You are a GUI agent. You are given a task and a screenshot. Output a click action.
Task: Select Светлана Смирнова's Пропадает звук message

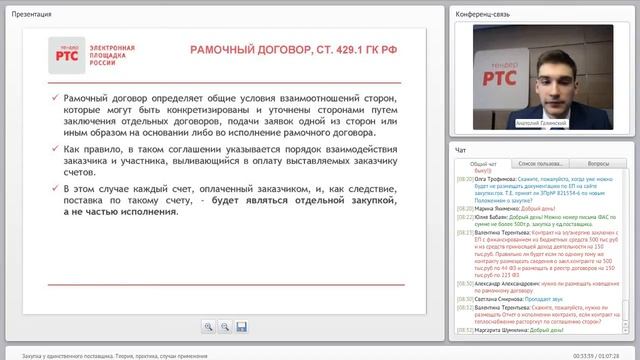click(x=509, y=299)
